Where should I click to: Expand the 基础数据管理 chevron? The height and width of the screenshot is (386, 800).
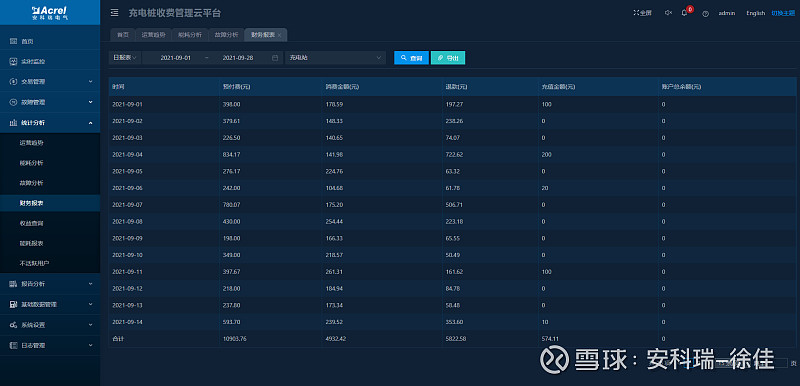click(90, 304)
